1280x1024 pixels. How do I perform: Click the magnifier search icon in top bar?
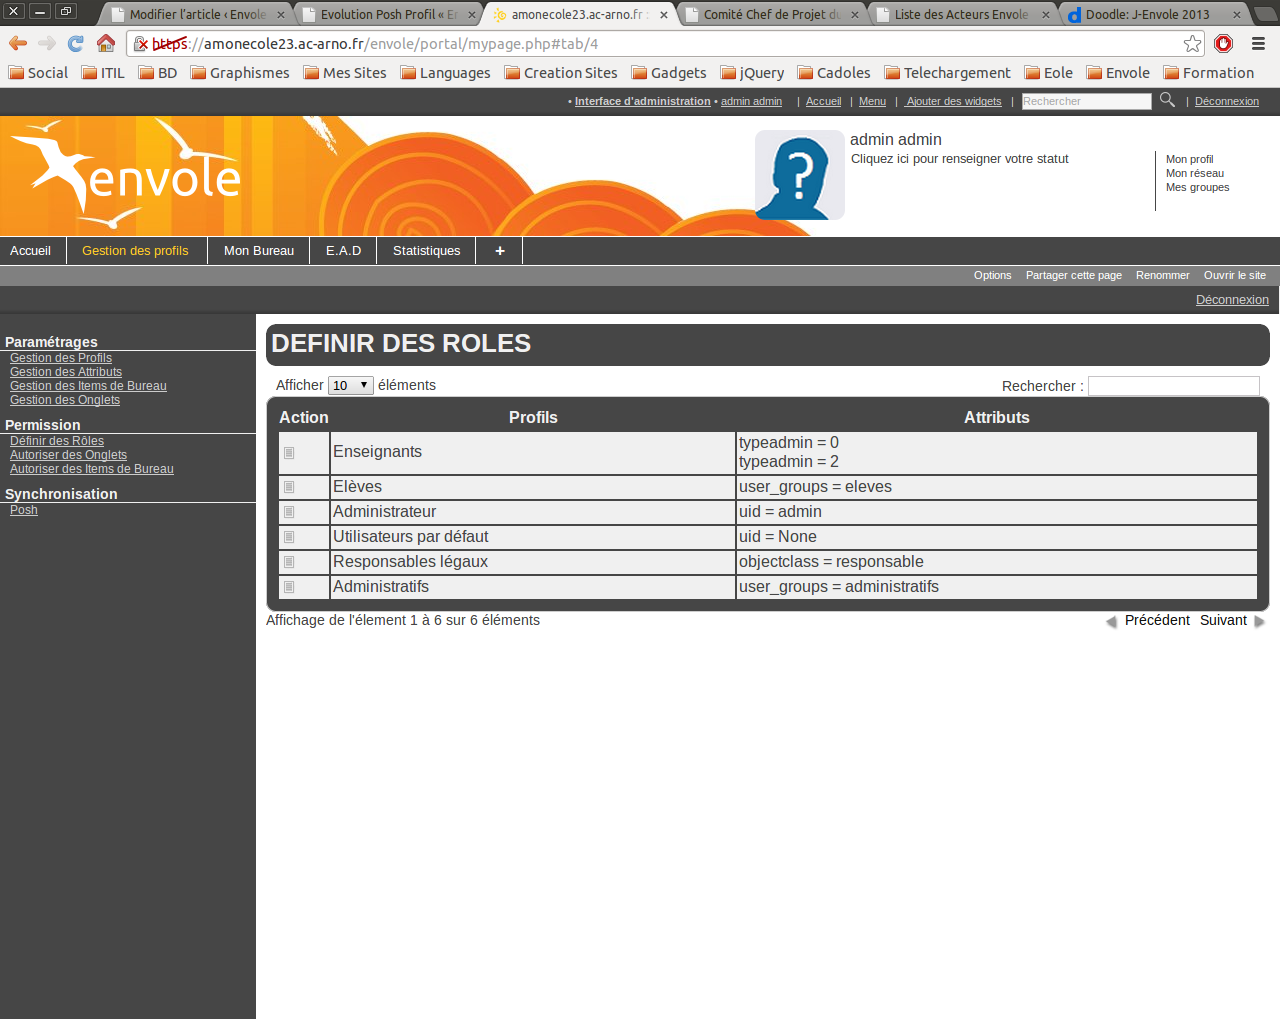click(x=1167, y=100)
